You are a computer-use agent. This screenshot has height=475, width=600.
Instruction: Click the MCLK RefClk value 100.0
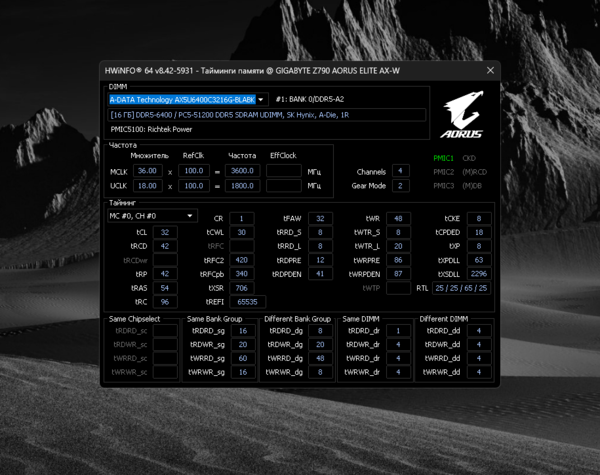point(194,171)
